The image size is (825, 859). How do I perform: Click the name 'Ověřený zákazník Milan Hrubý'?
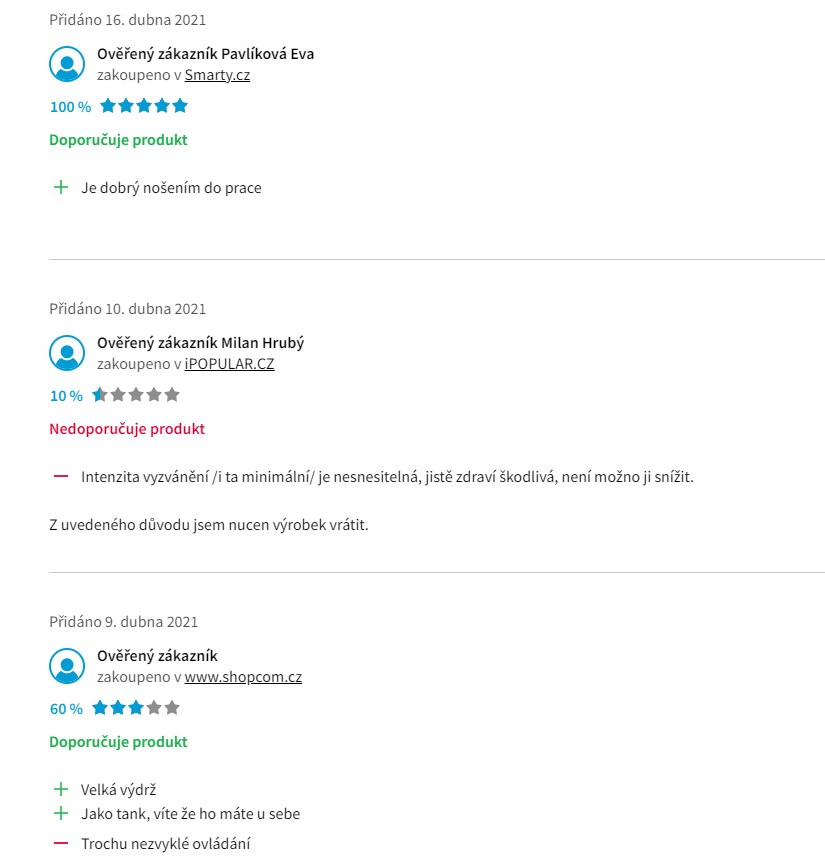[200, 343]
